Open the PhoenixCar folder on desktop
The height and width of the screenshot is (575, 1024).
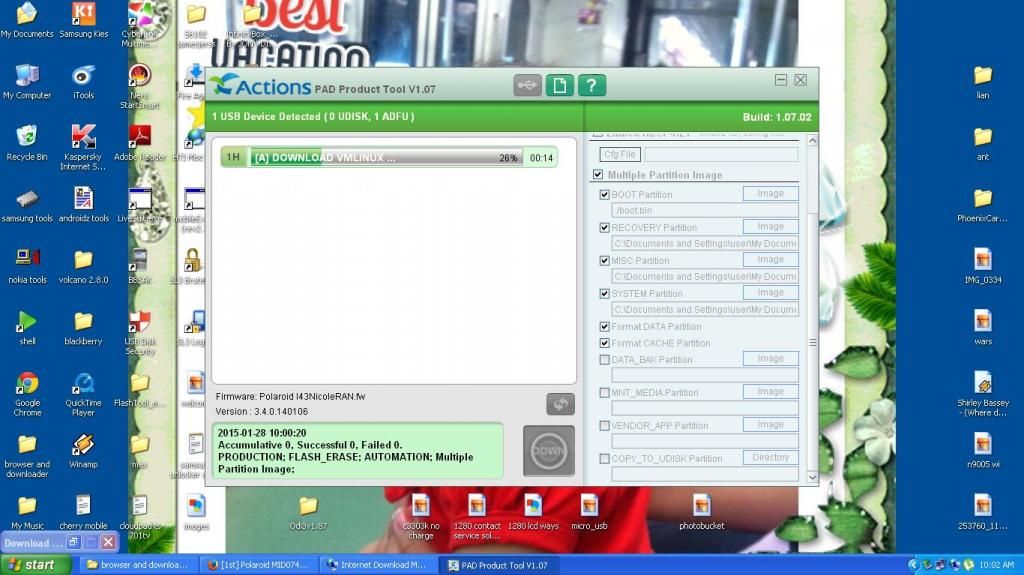[x=982, y=205]
